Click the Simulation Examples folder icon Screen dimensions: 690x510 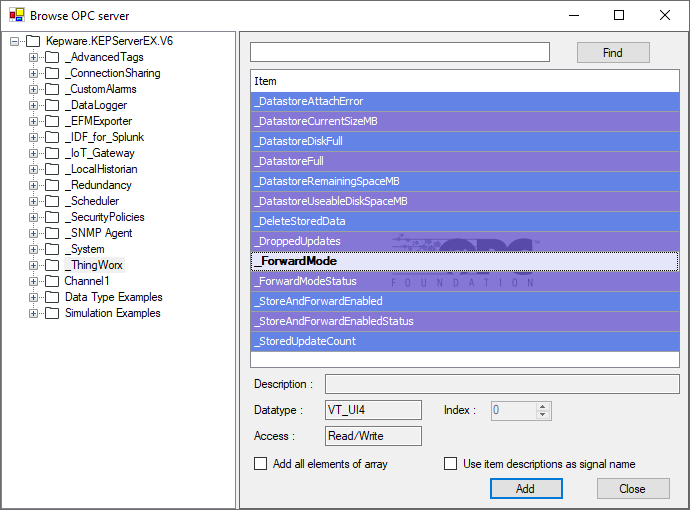(52, 313)
